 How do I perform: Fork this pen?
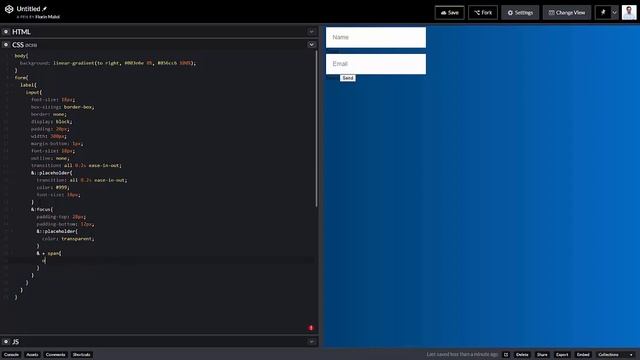tap(483, 13)
